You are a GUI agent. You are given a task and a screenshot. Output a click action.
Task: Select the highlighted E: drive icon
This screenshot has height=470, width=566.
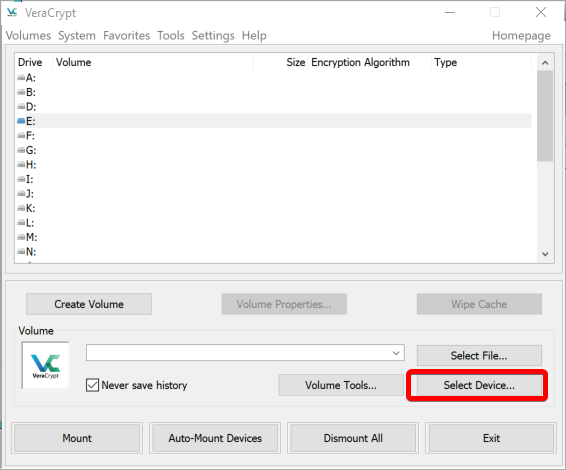pos(21,121)
